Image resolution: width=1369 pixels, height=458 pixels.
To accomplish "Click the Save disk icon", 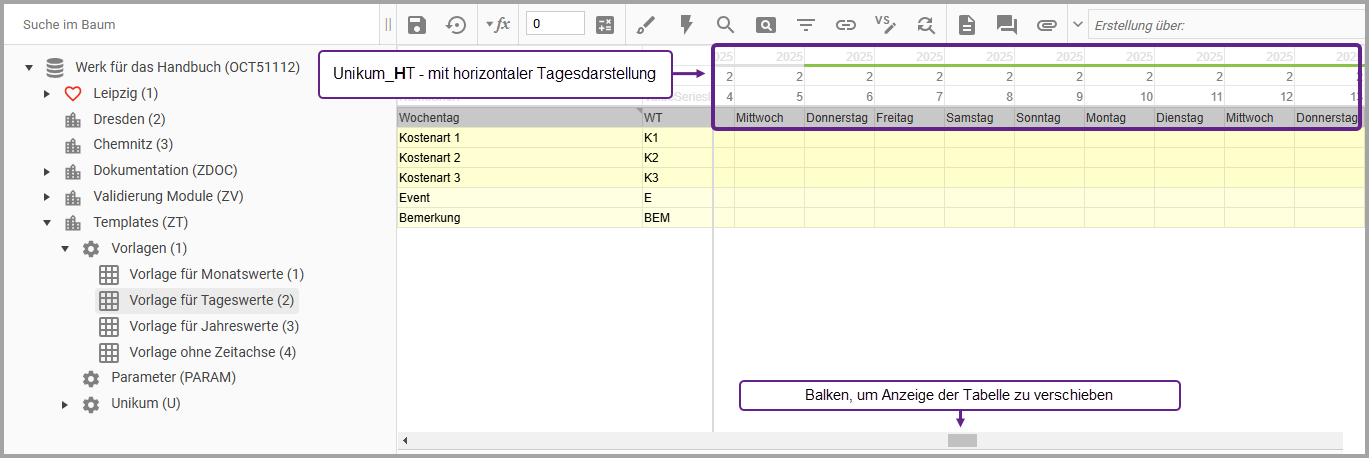I will [x=417, y=25].
